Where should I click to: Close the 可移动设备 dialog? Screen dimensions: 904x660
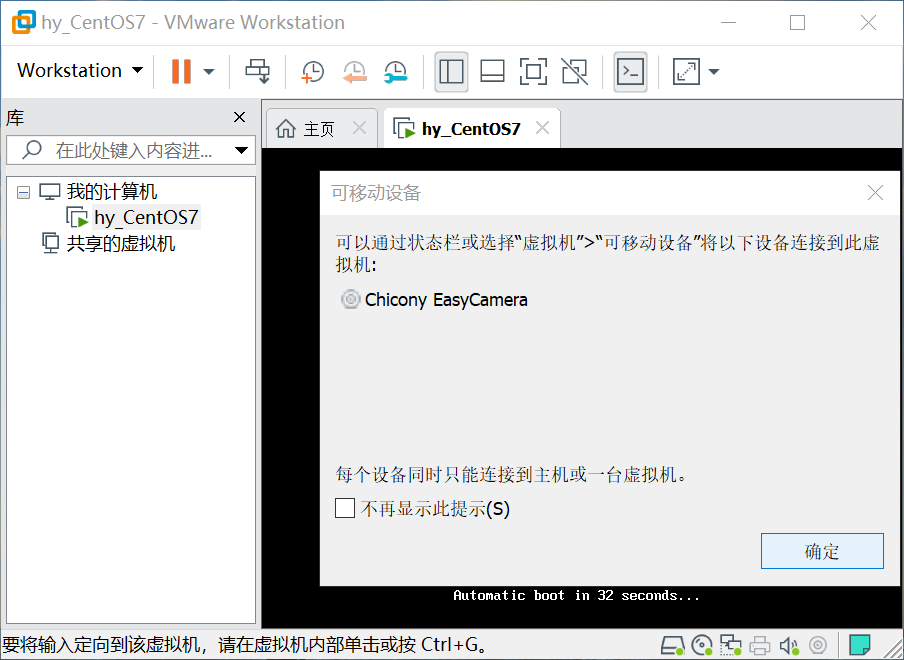click(x=875, y=193)
